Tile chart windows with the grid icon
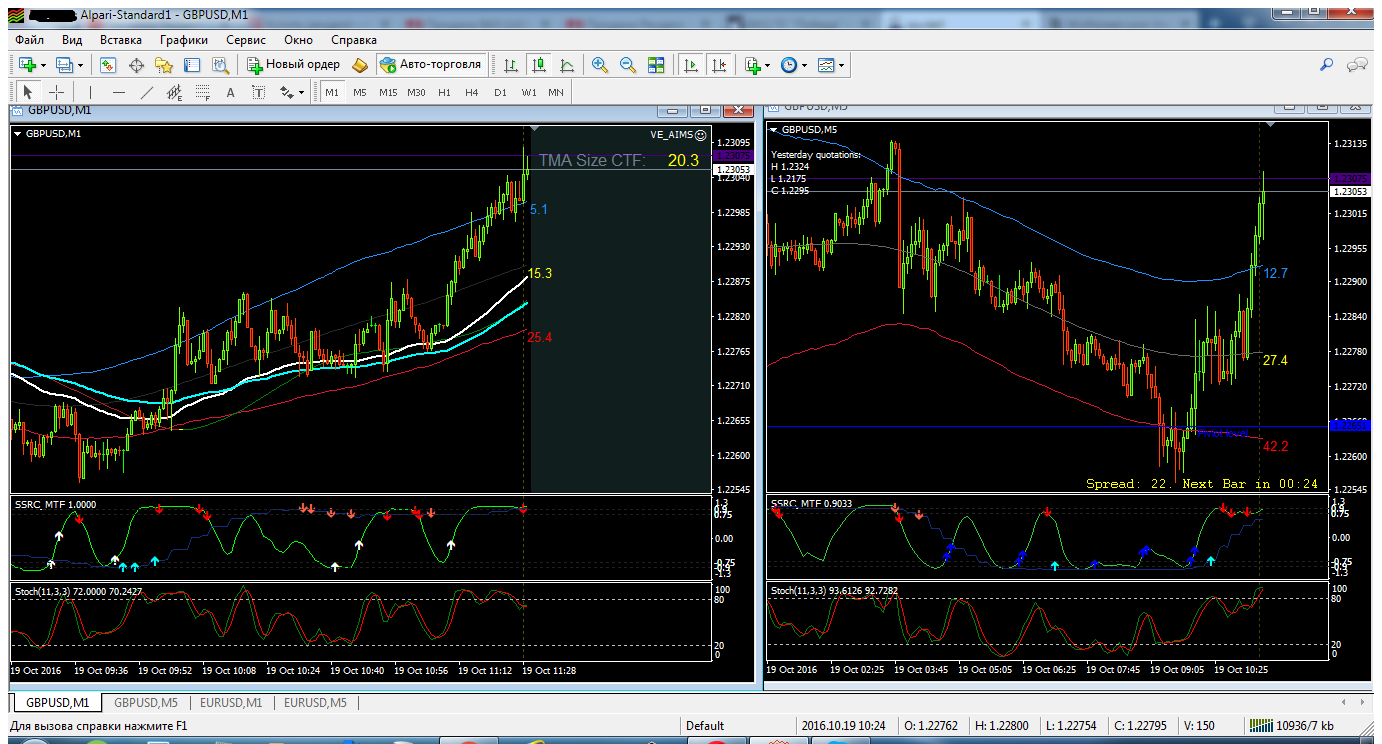The height and width of the screenshot is (744, 1382). point(656,65)
